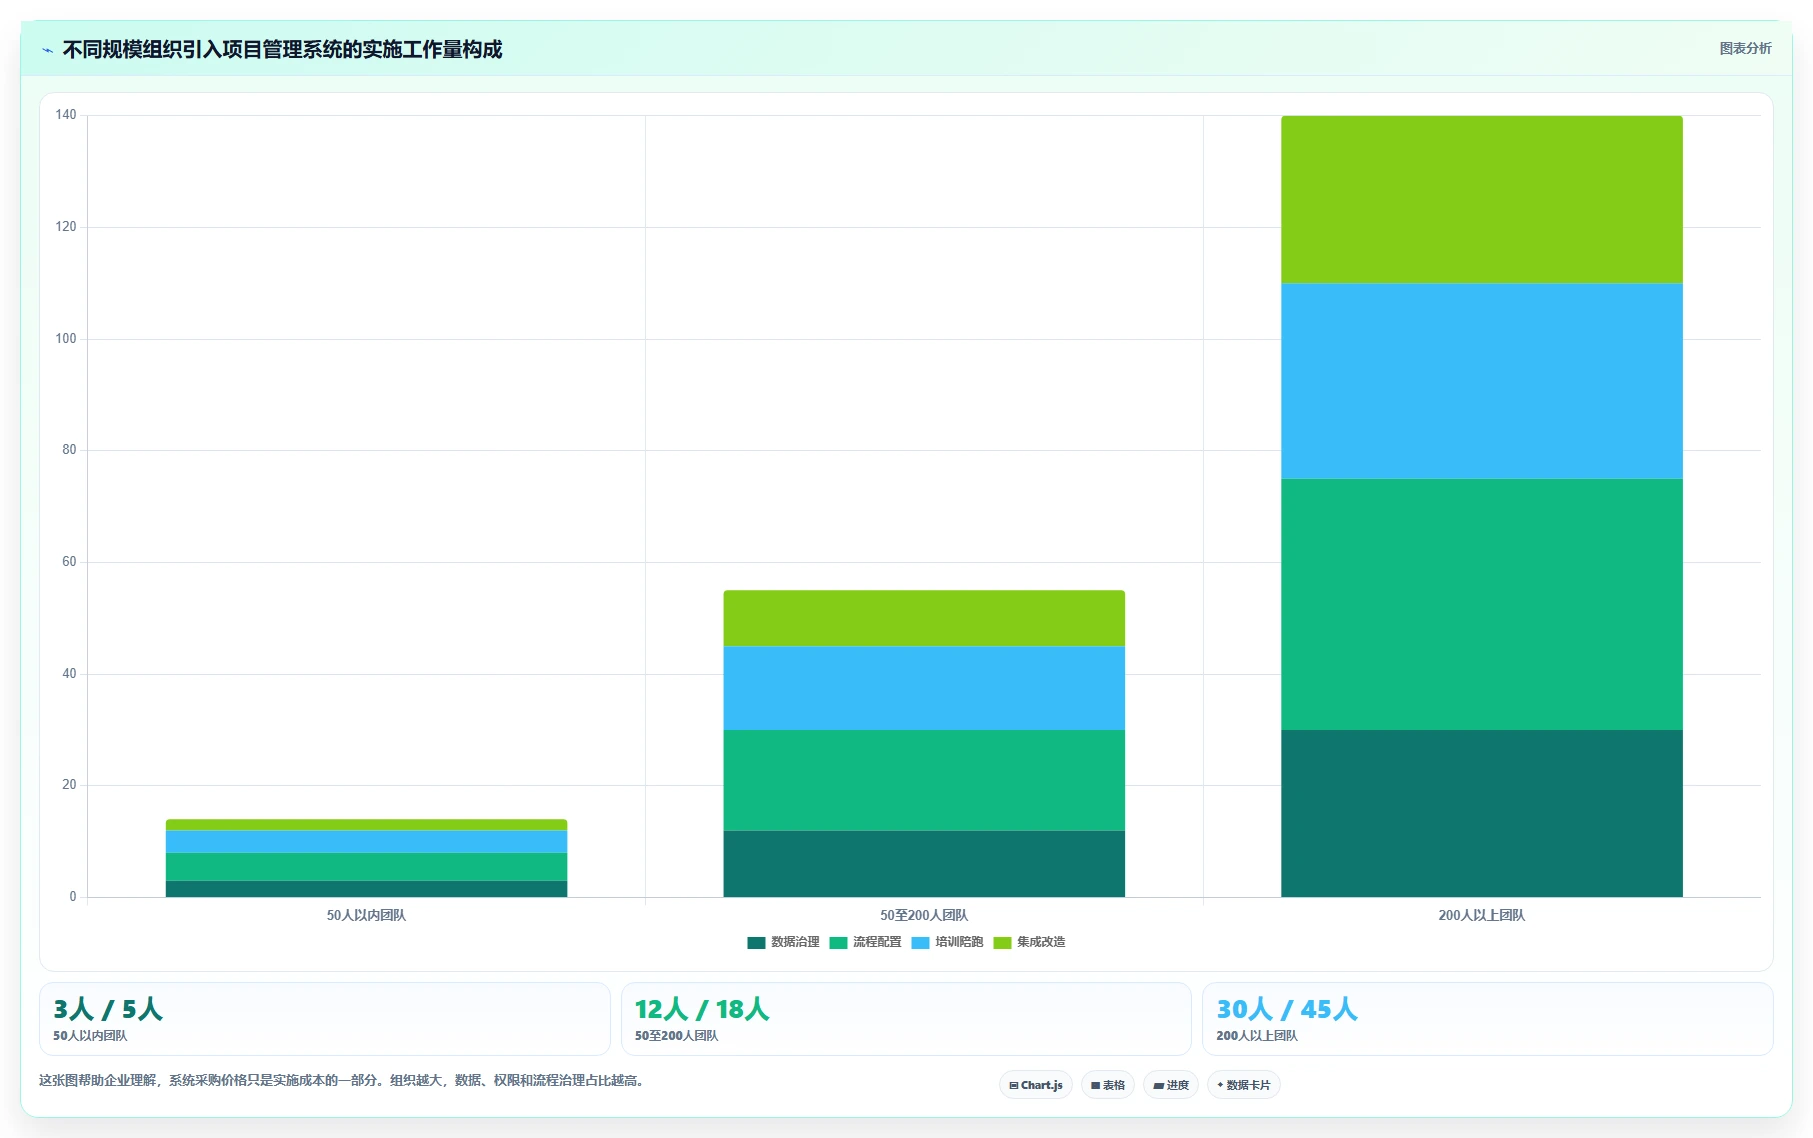Viewport: 1813px width, 1138px height.
Task: Select the 流程配置 segment of the 50人以内团队 bar
Action: point(366,866)
